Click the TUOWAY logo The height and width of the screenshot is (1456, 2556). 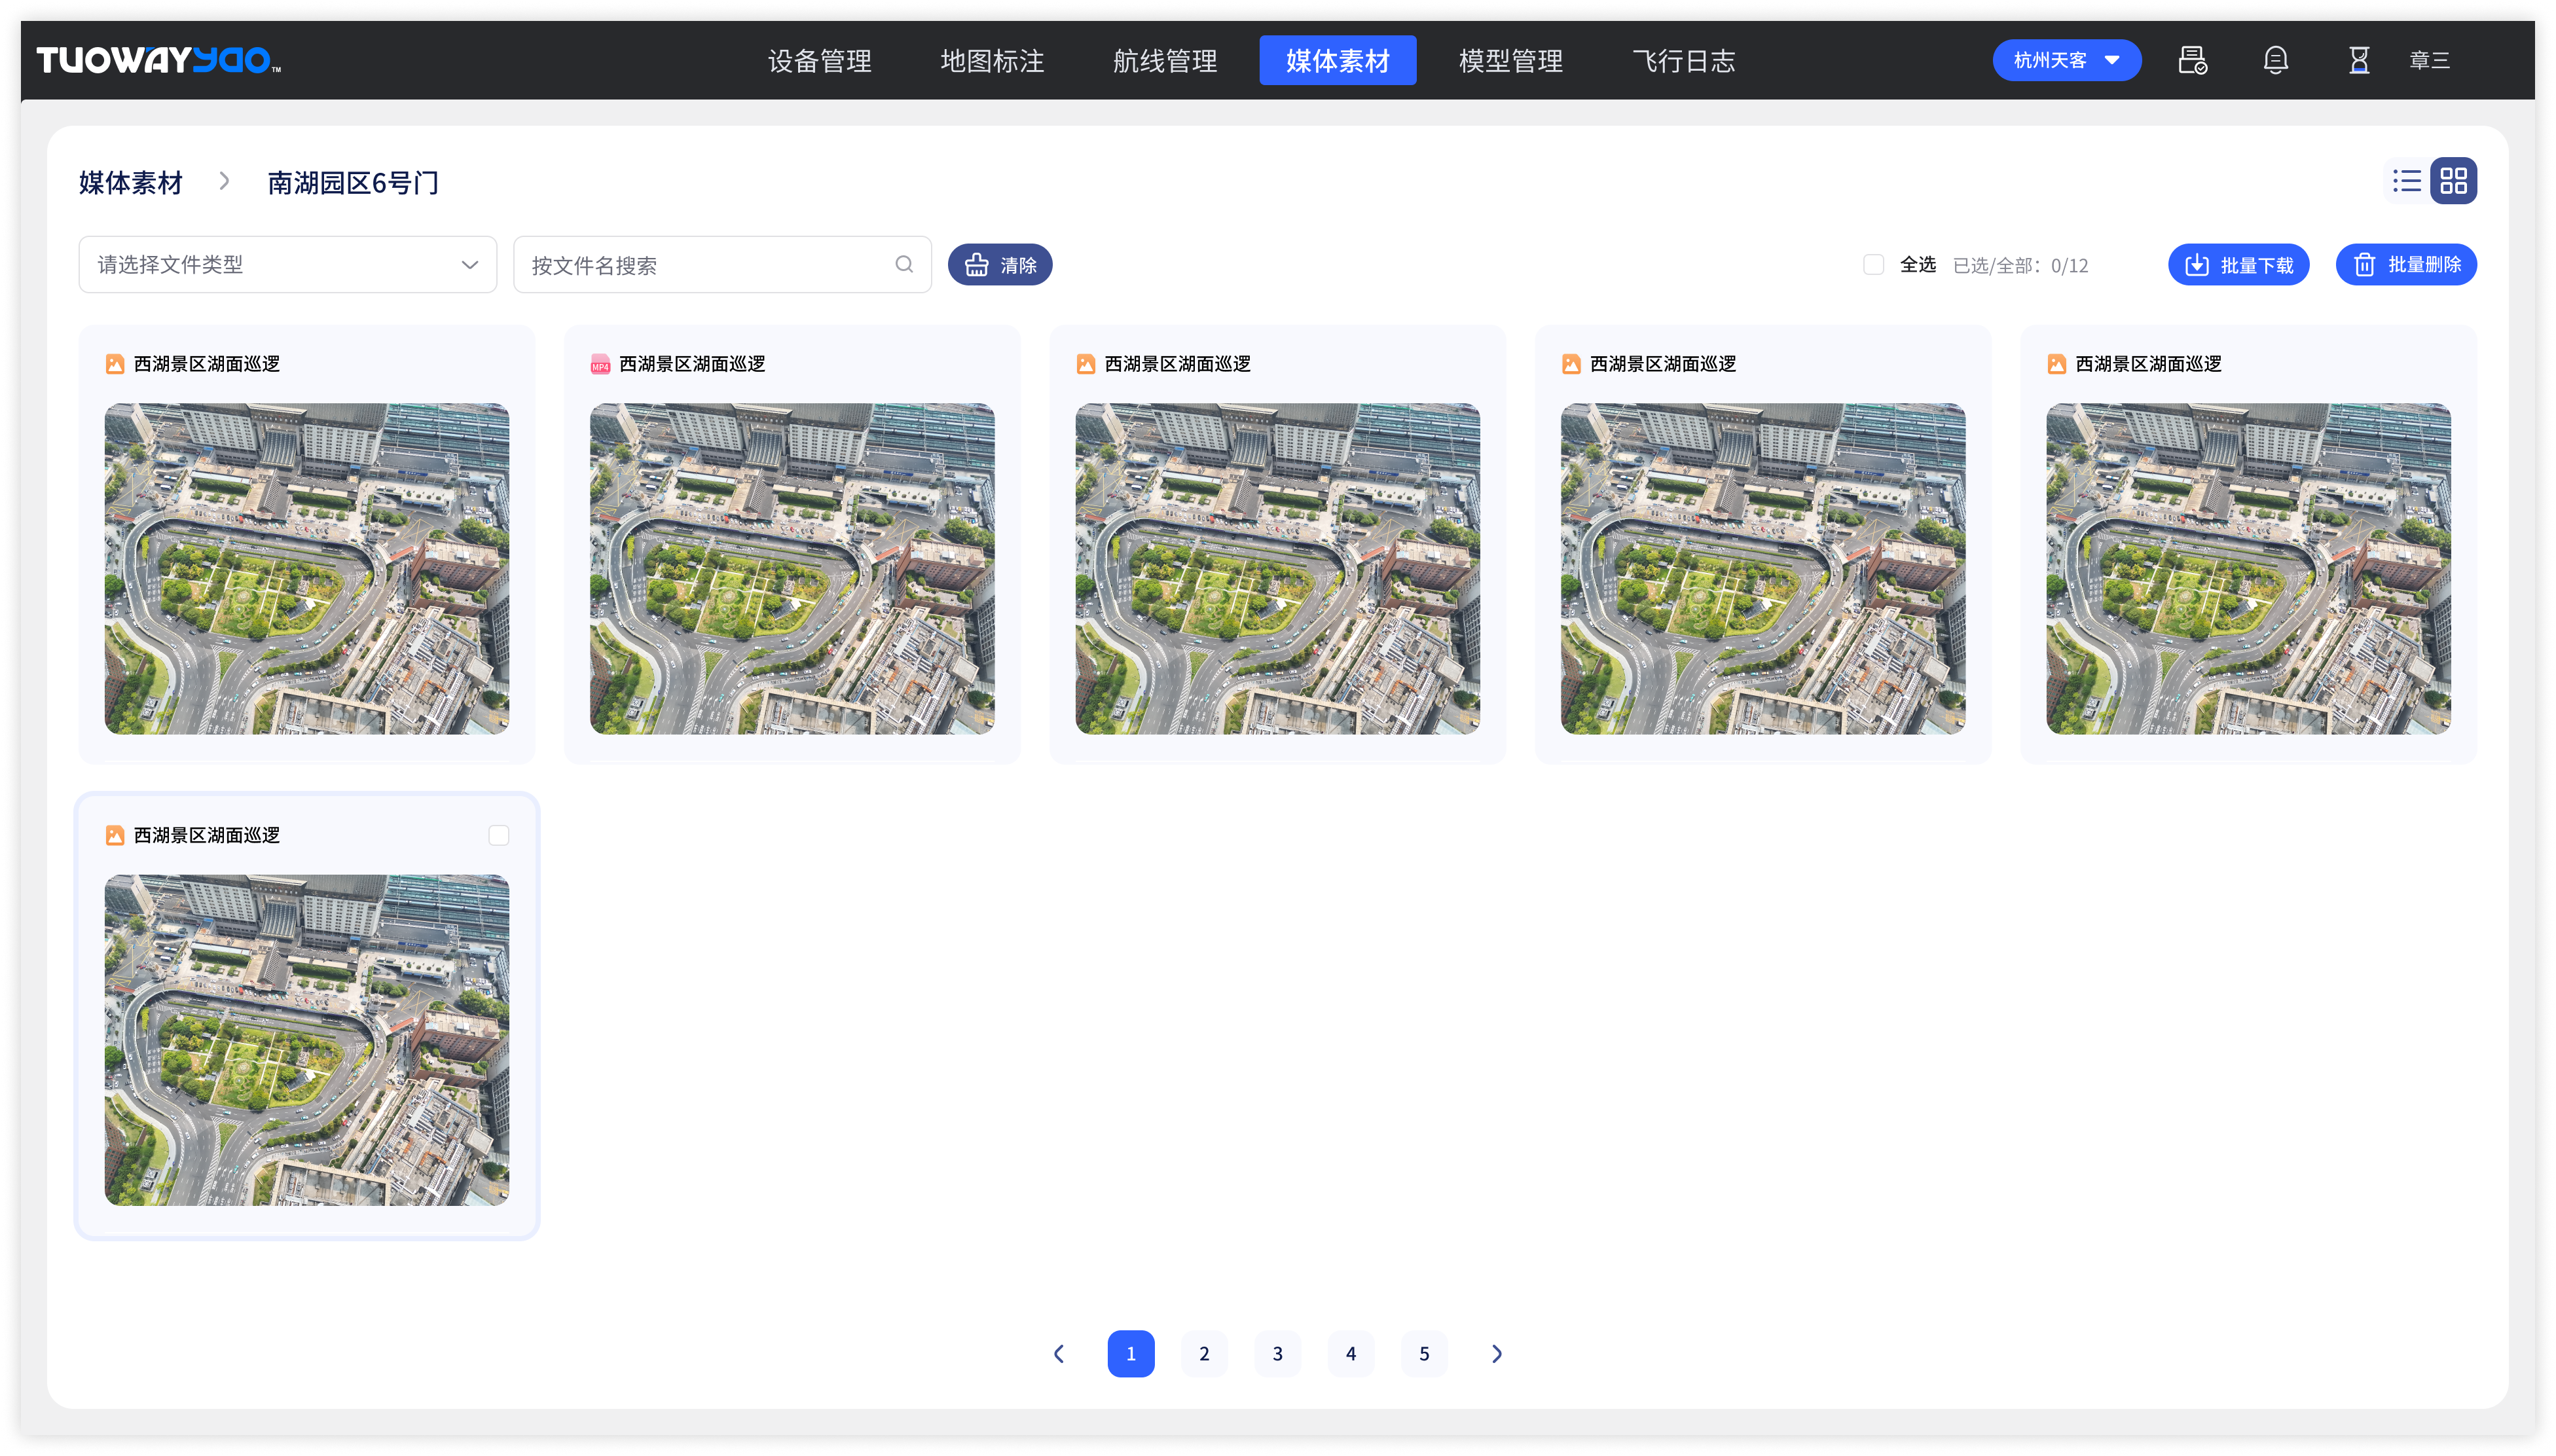tap(158, 60)
